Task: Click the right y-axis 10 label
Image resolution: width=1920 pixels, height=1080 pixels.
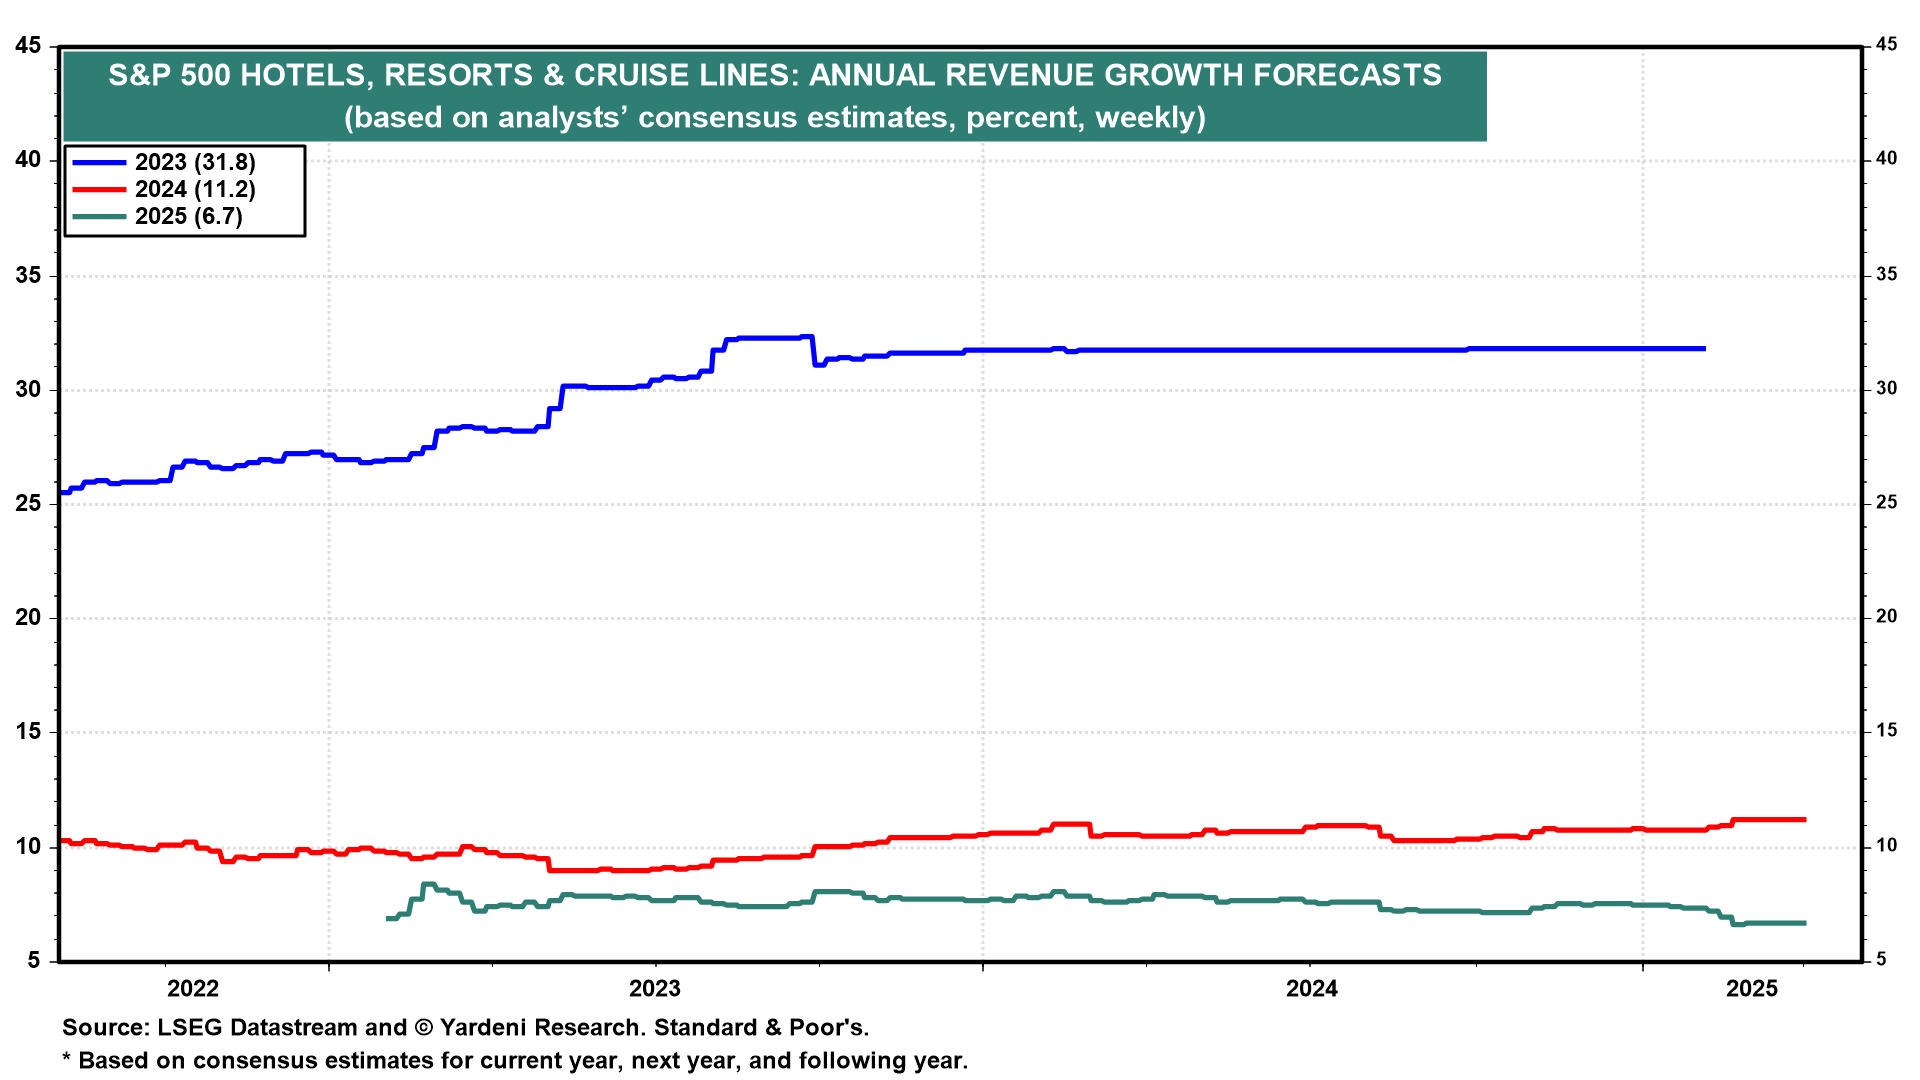Action: pyautogui.click(x=1886, y=846)
